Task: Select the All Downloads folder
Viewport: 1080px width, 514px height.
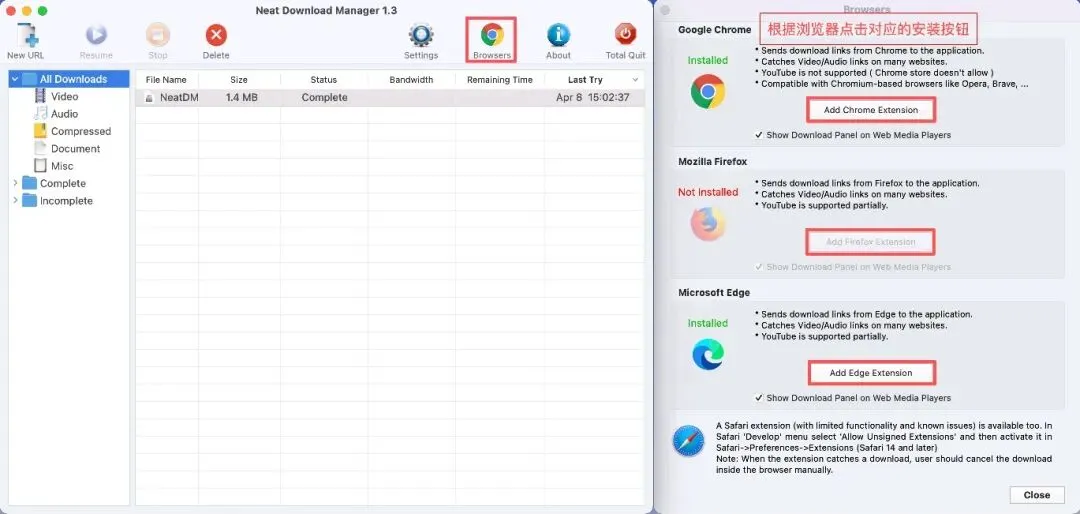Action: 69,79
